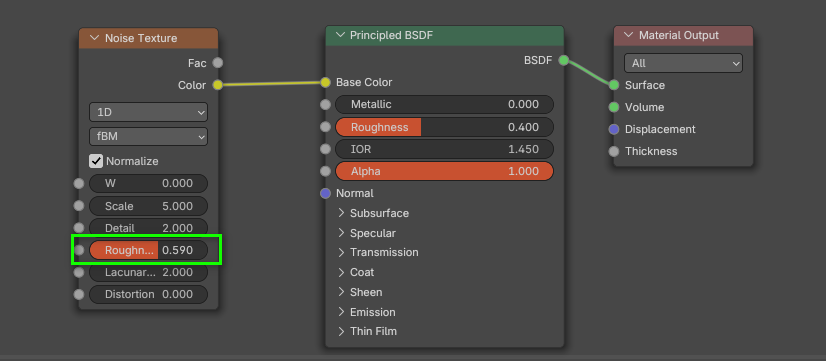Click the Metallic slider 0.000
The image size is (826, 361).
445,104
